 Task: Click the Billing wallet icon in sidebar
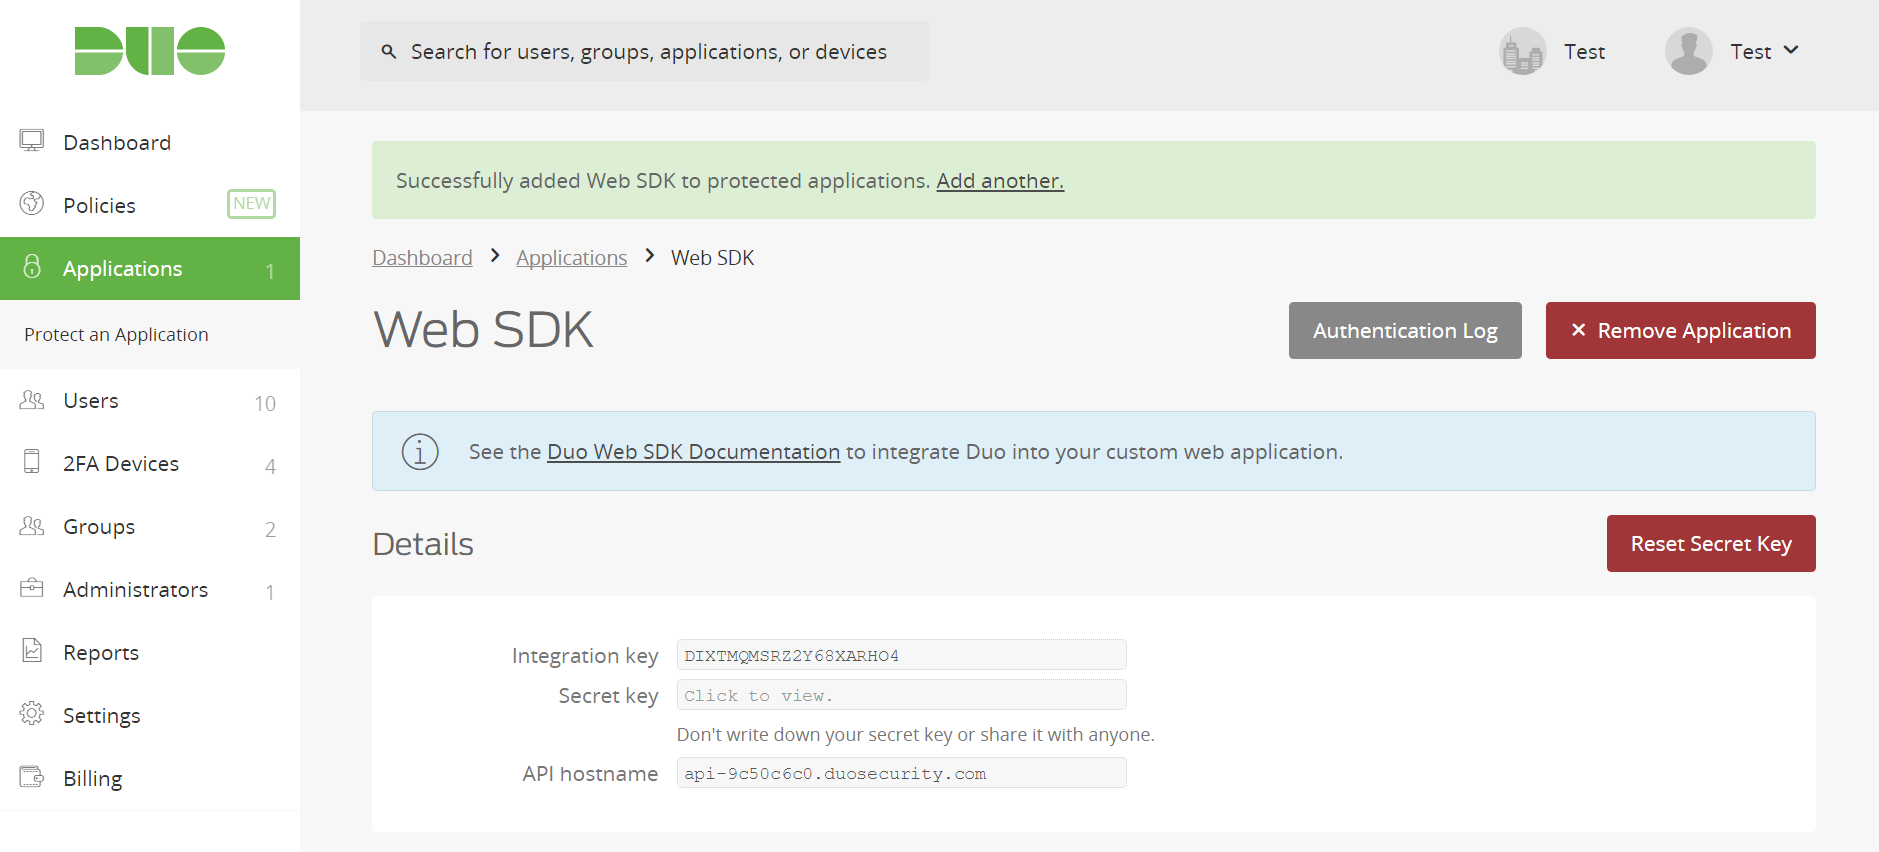[32, 777]
